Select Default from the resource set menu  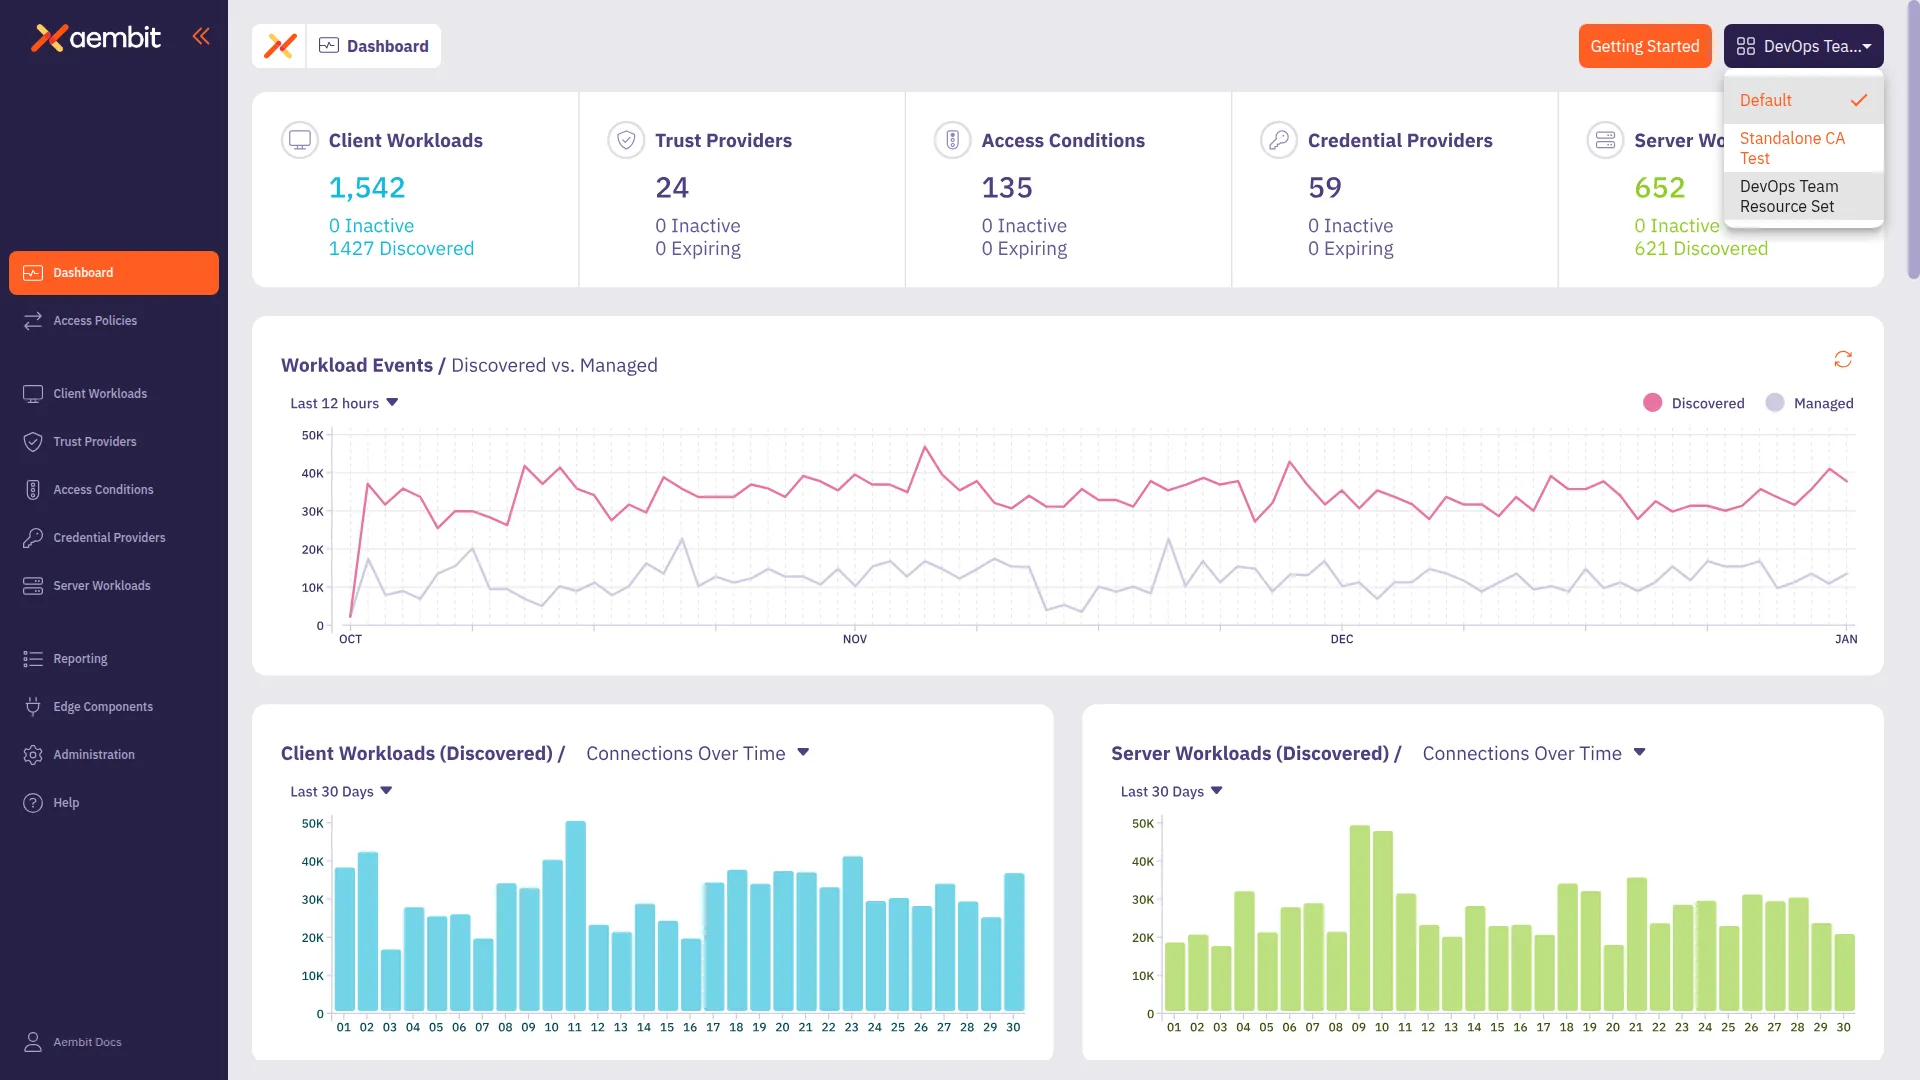coord(1766,100)
